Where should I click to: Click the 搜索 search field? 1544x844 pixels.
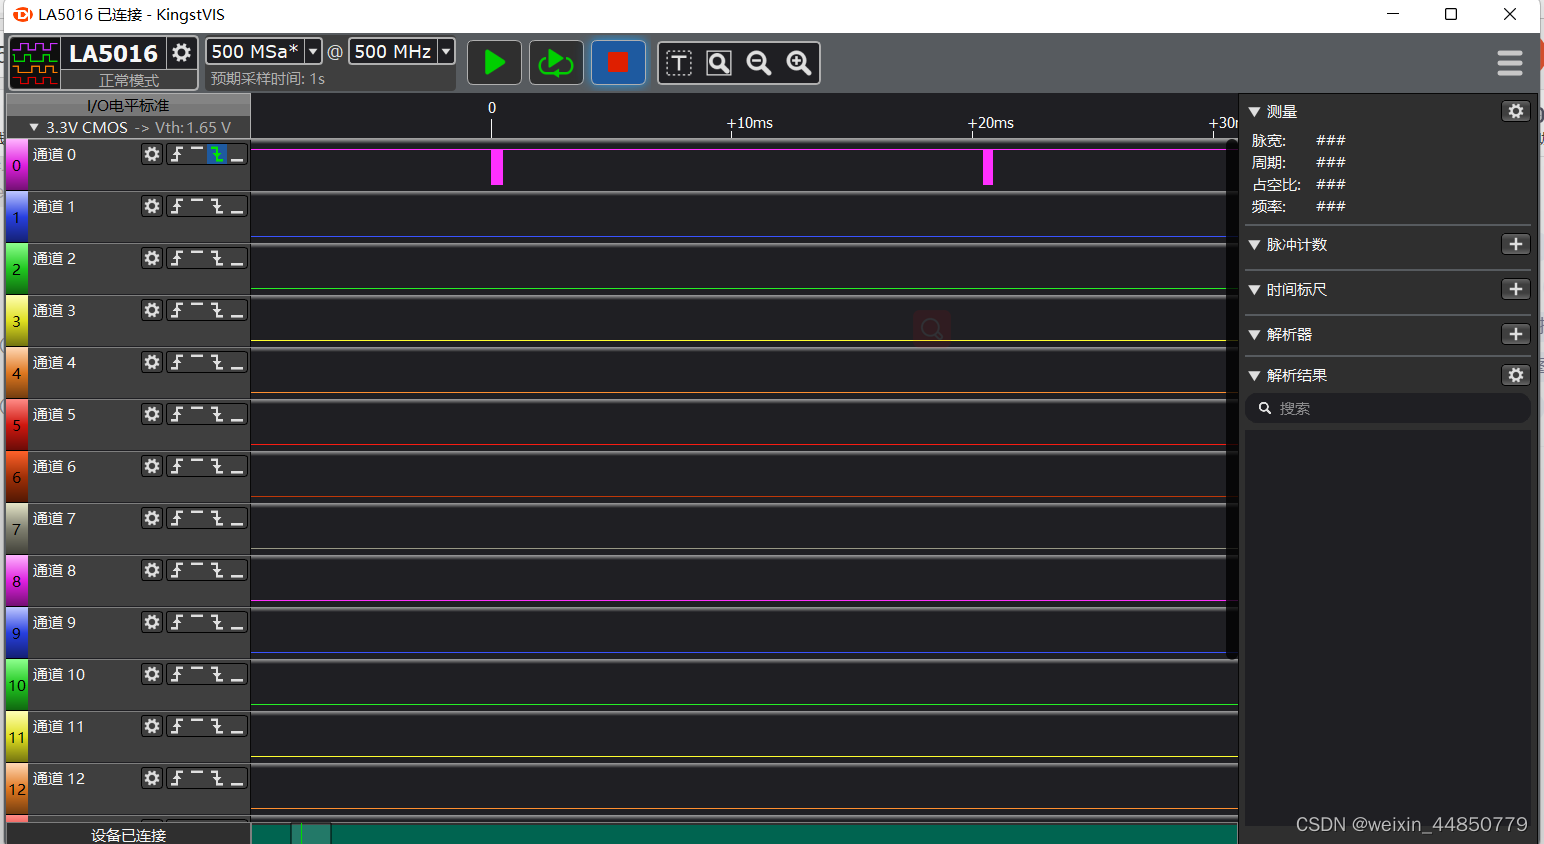pyautogui.click(x=1388, y=408)
